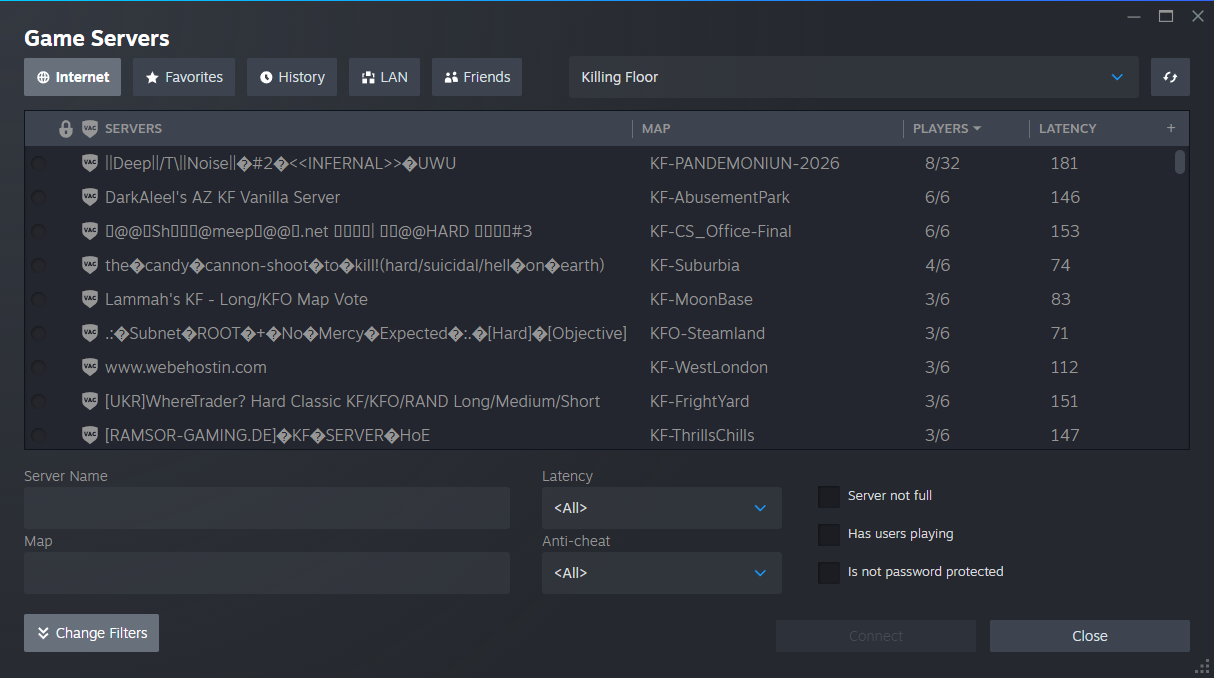Click VAC icon on the [UKR]WhereTrader? row
This screenshot has height=678, width=1214.
90,401
